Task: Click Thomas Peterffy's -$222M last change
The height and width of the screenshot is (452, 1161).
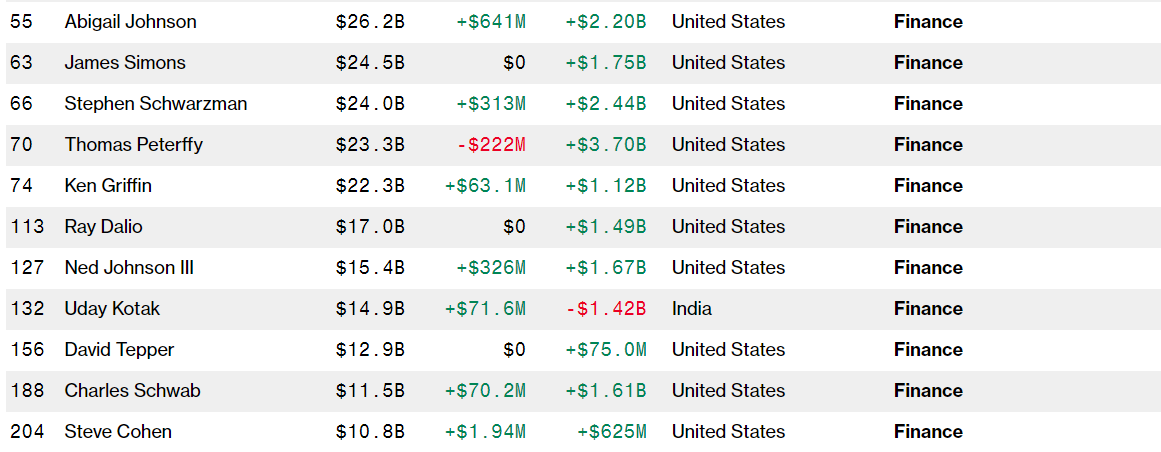Action: pos(490,144)
